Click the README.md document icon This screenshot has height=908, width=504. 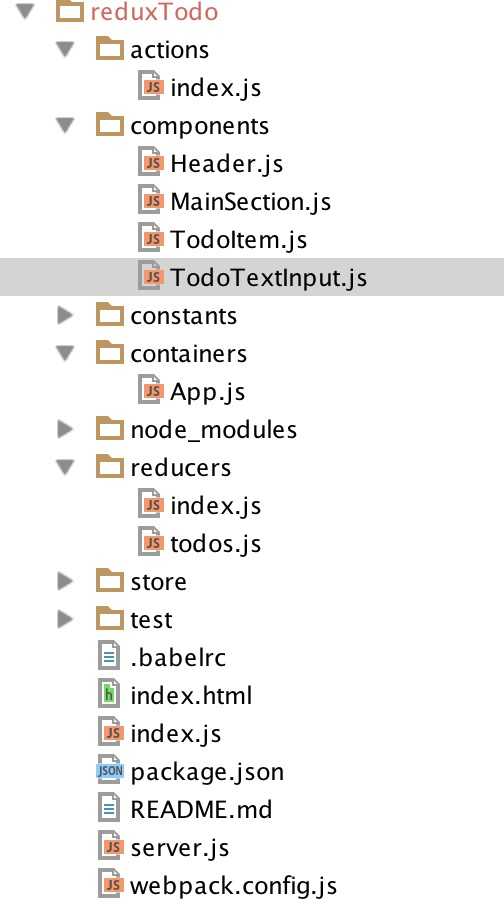109,809
